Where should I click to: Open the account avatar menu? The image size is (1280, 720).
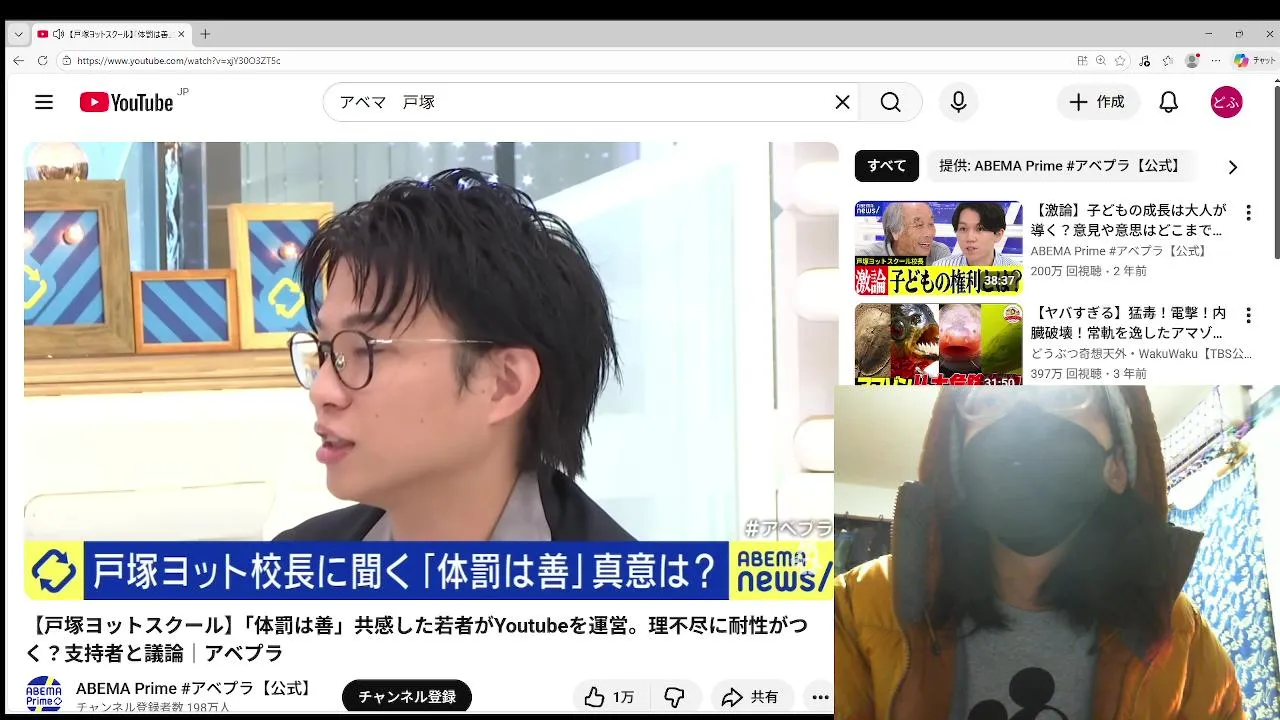(1226, 102)
